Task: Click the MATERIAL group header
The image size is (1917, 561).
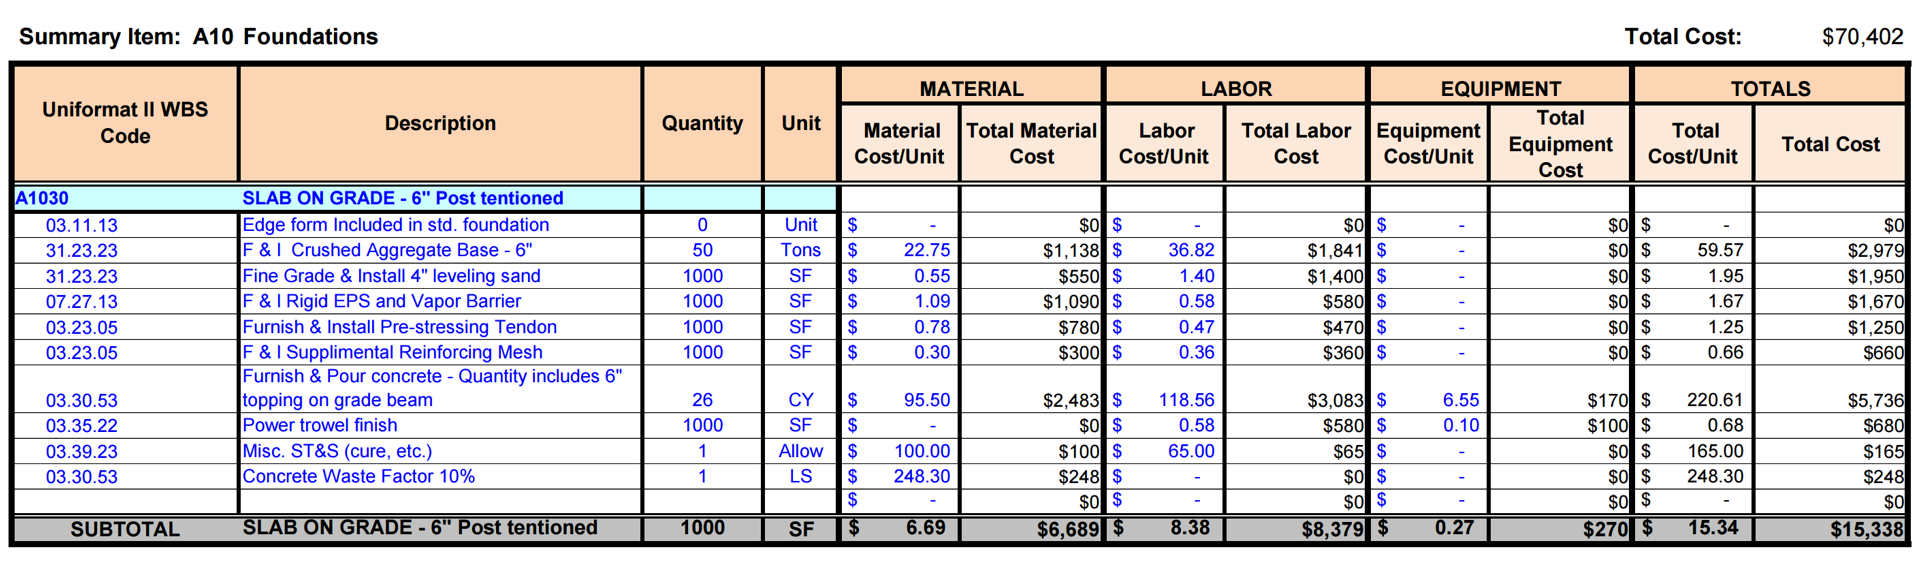Action: click(971, 88)
